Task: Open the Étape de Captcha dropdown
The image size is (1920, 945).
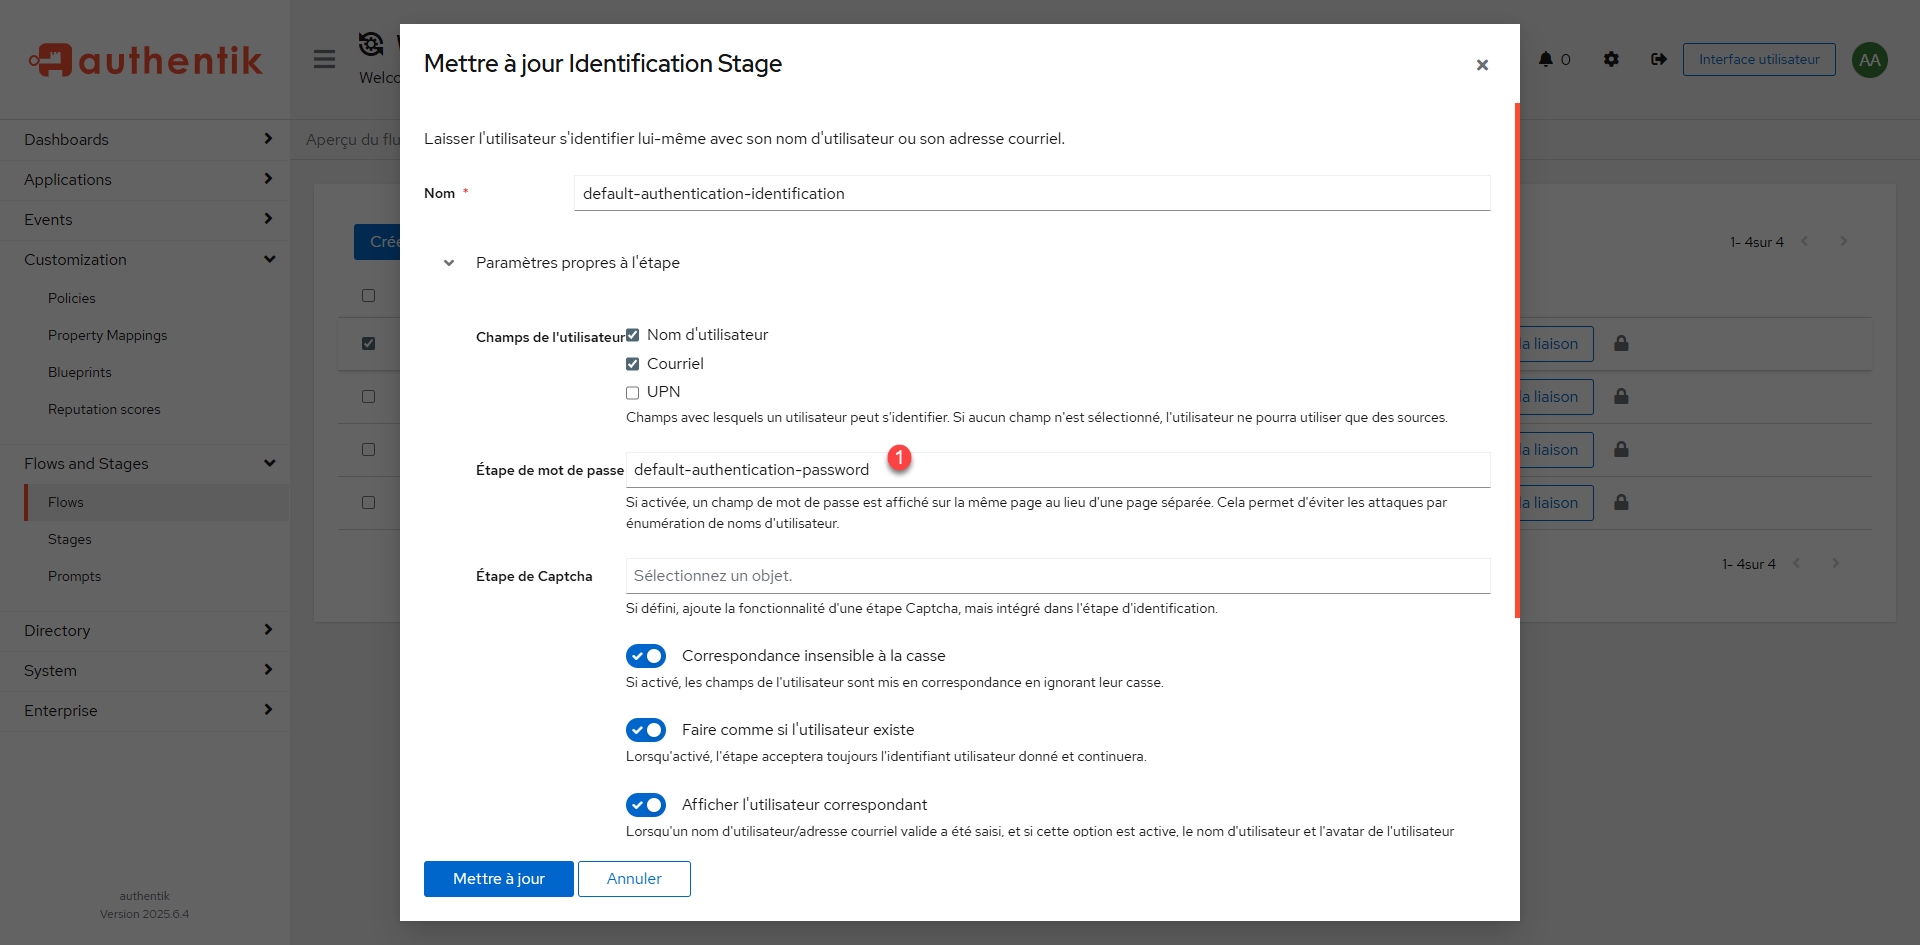Action: pyautogui.click(x=1057, y=576)
